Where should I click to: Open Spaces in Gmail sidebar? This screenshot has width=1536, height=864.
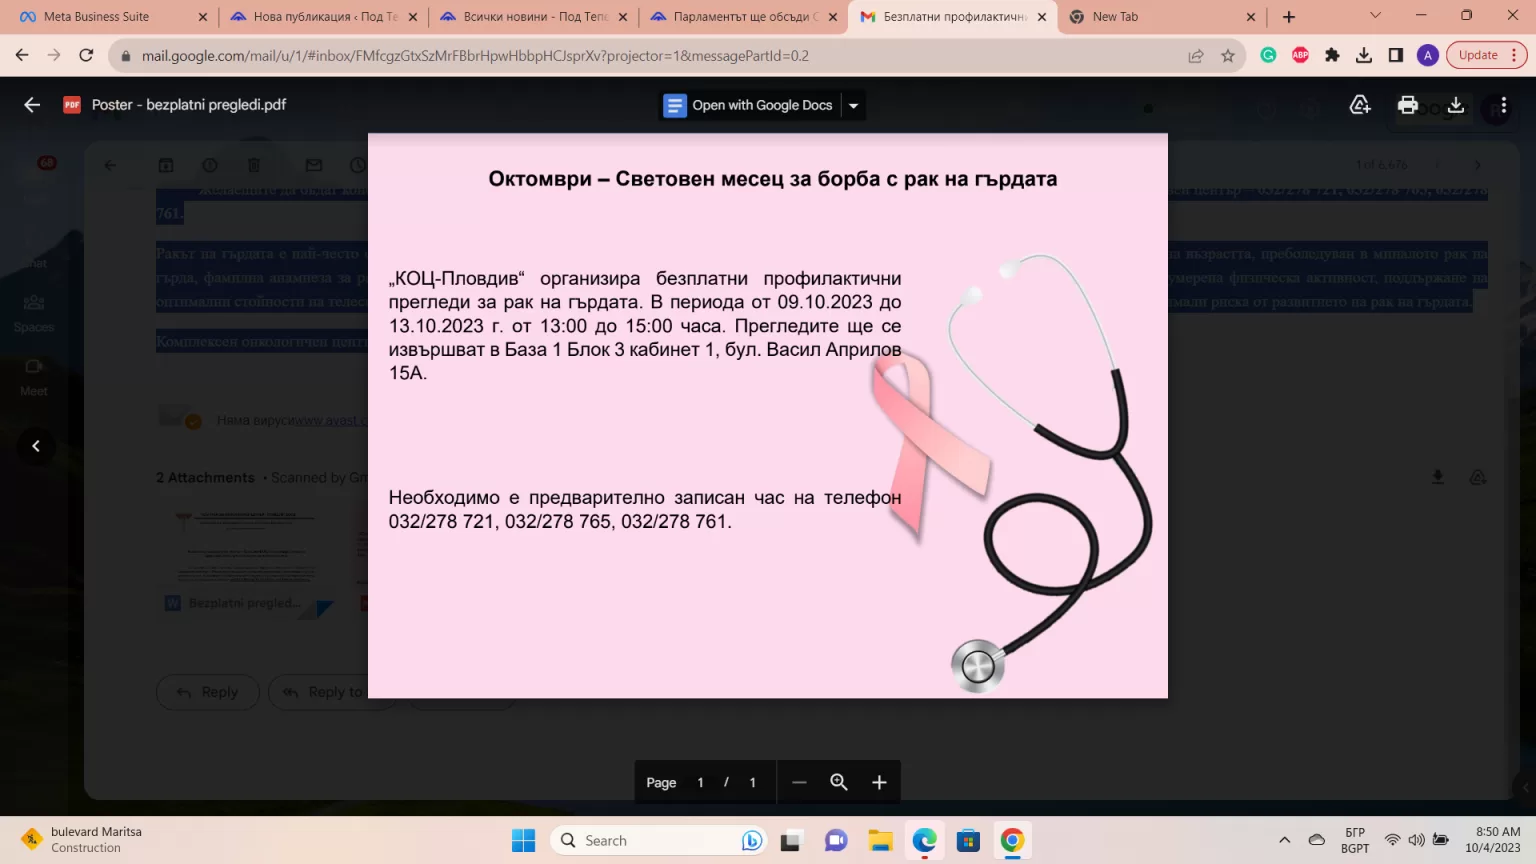tap(34, 314)
